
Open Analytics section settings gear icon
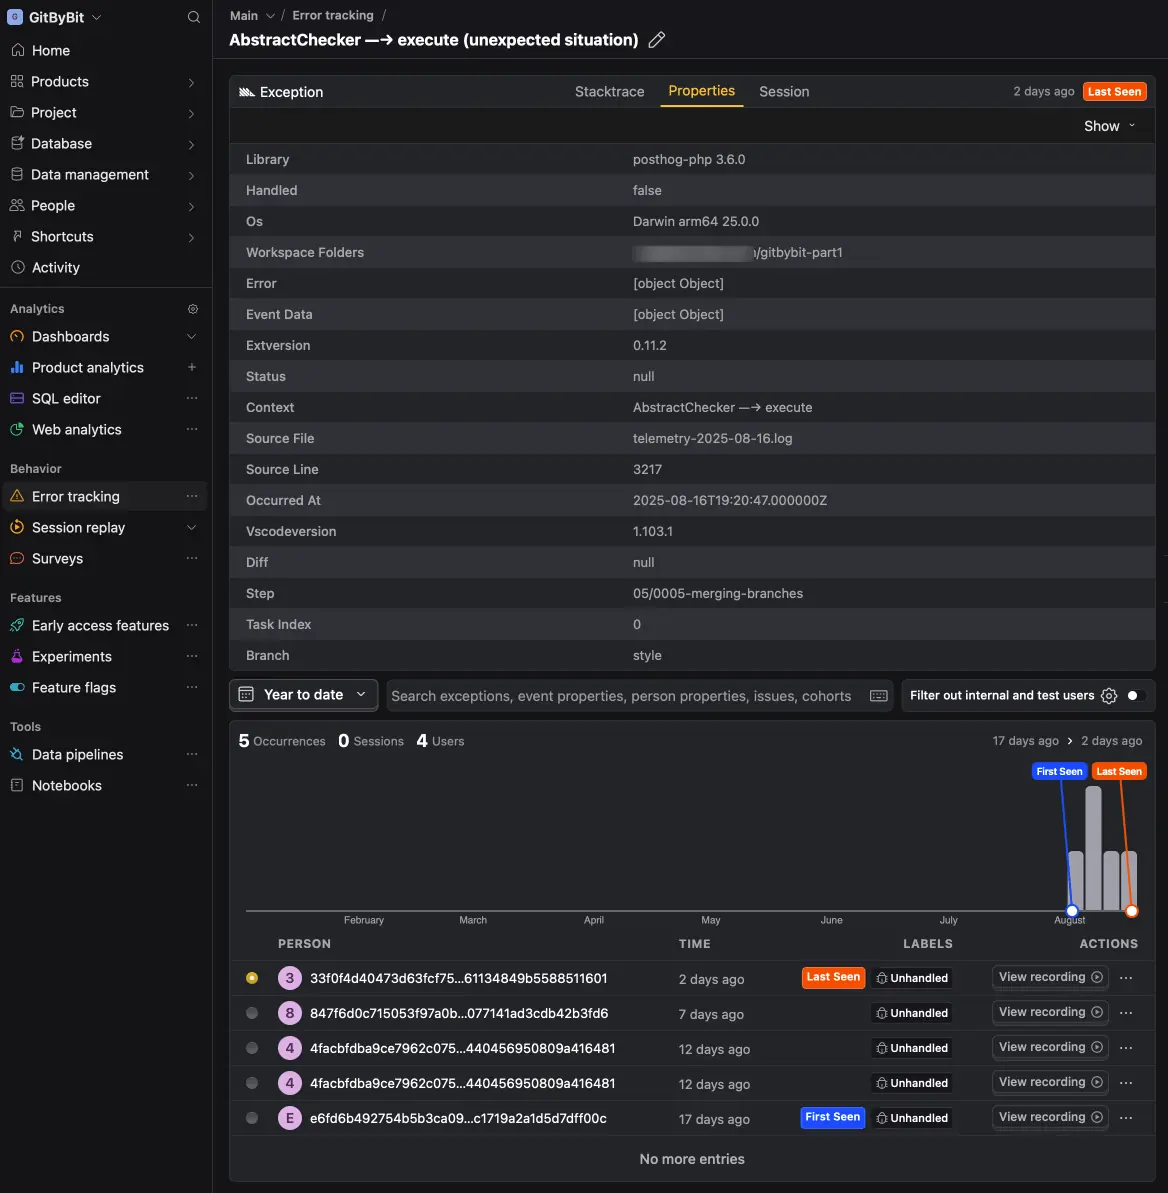pos(193,309)
